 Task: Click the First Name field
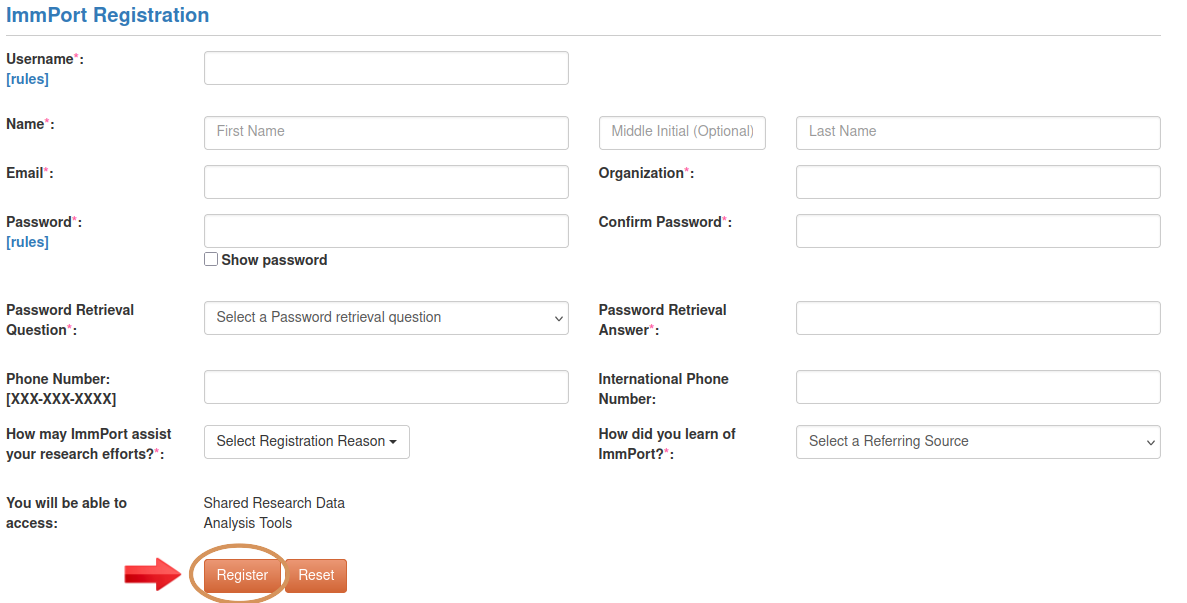386,132
